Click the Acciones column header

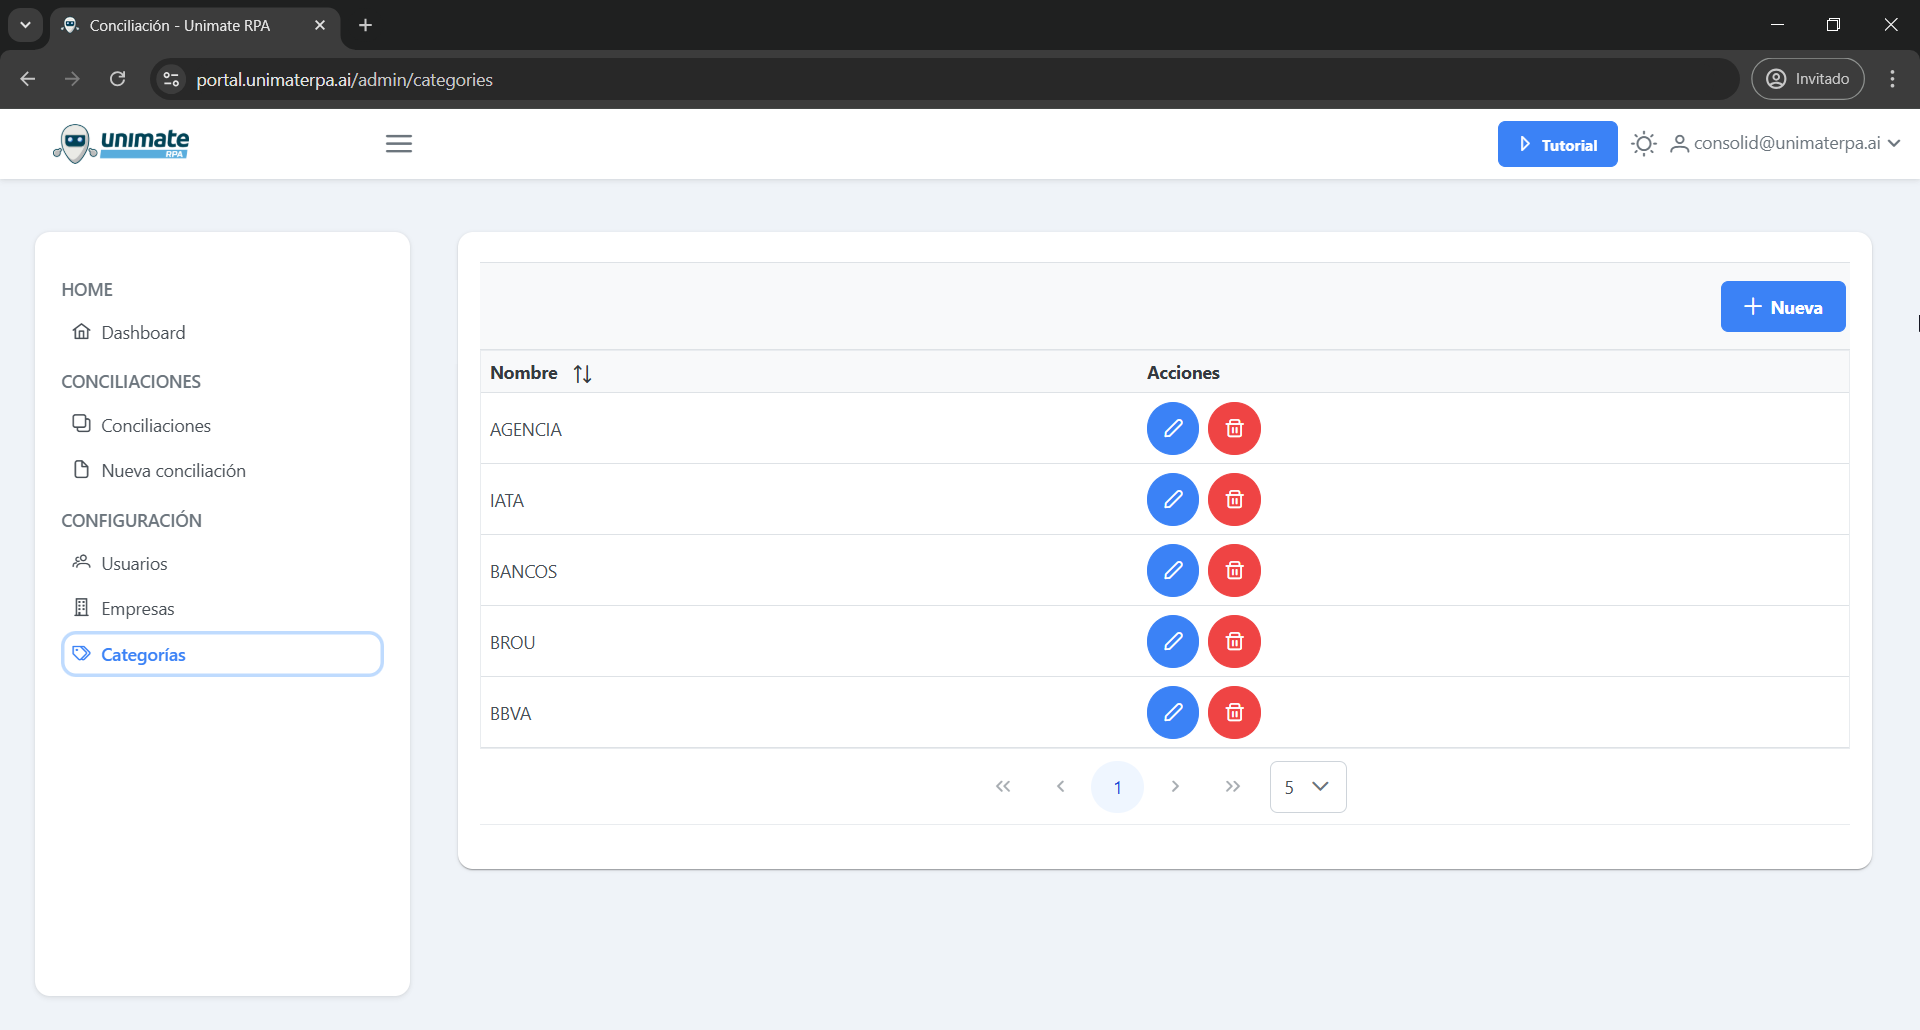(x=1183, y=373)
